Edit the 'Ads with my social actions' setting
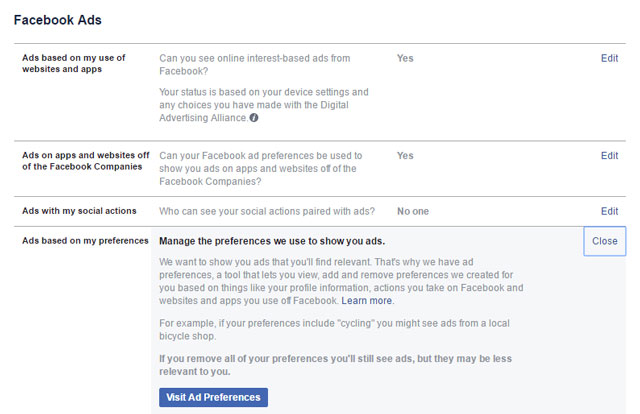Image resolution: width=640 pixels, height=414 pixels. coord(609,211)
